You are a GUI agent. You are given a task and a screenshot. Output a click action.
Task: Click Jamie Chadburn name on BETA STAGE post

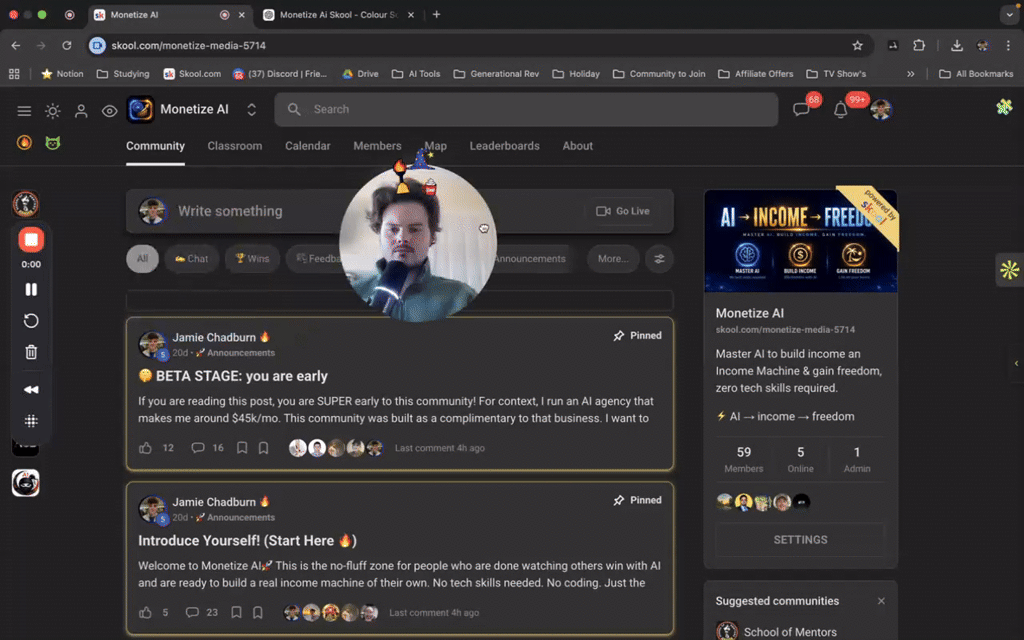(x=214, y=338)
